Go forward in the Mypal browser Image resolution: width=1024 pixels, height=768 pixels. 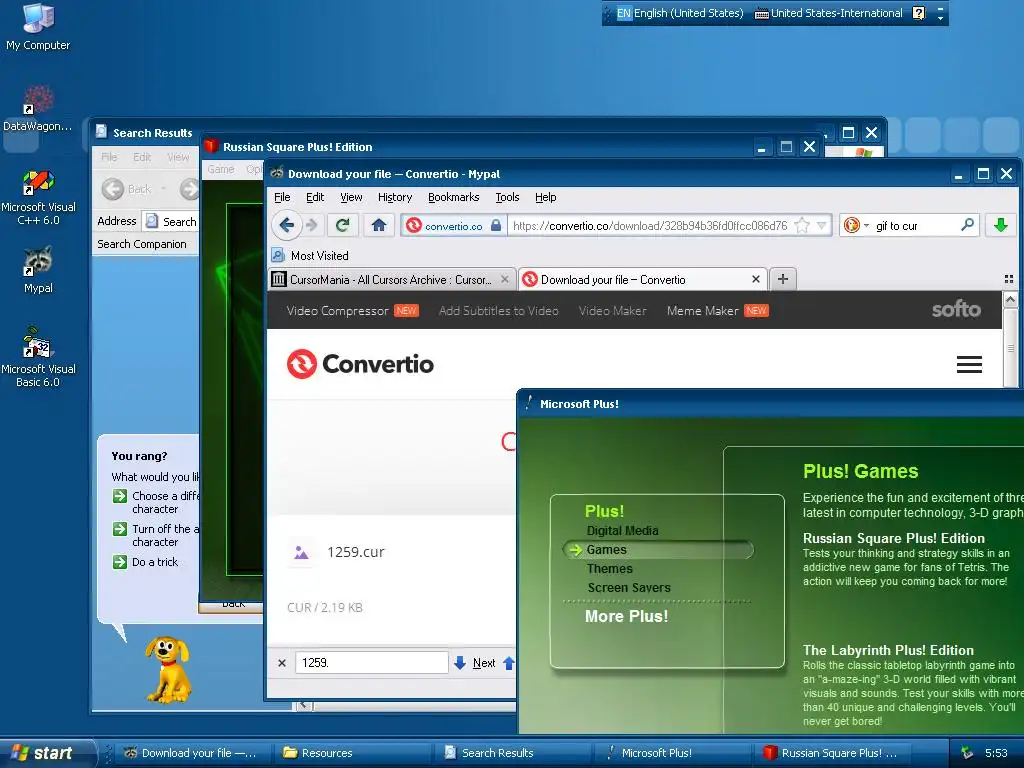pos(312,225)
